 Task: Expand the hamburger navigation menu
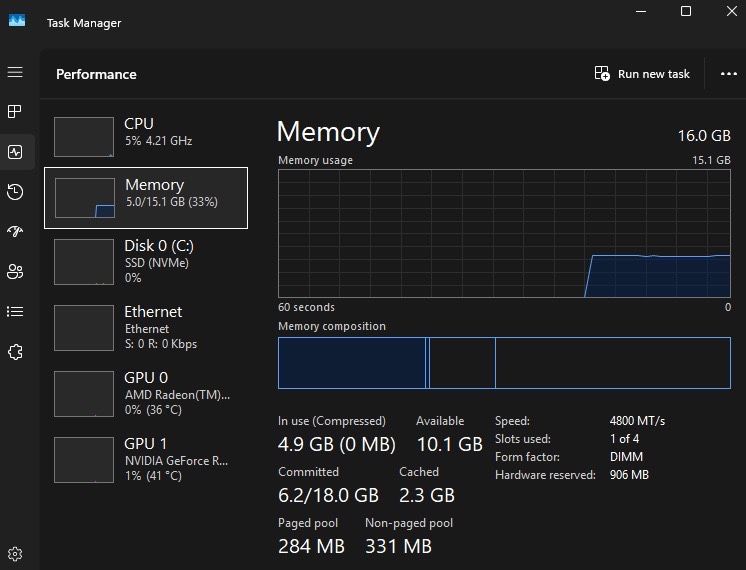click(x=15, y=72)
